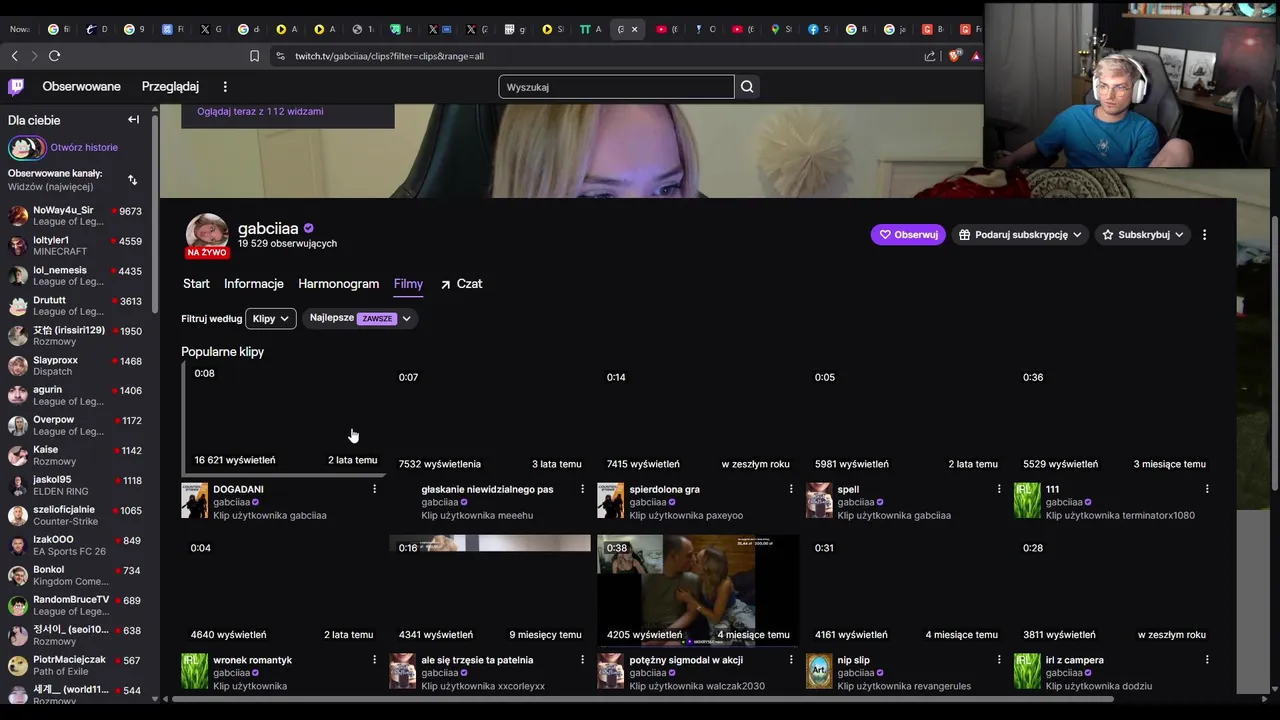This screenshot has width=1280, height=720.
Task: Open the Klipy filter dropdown
Action: point(270,318)
